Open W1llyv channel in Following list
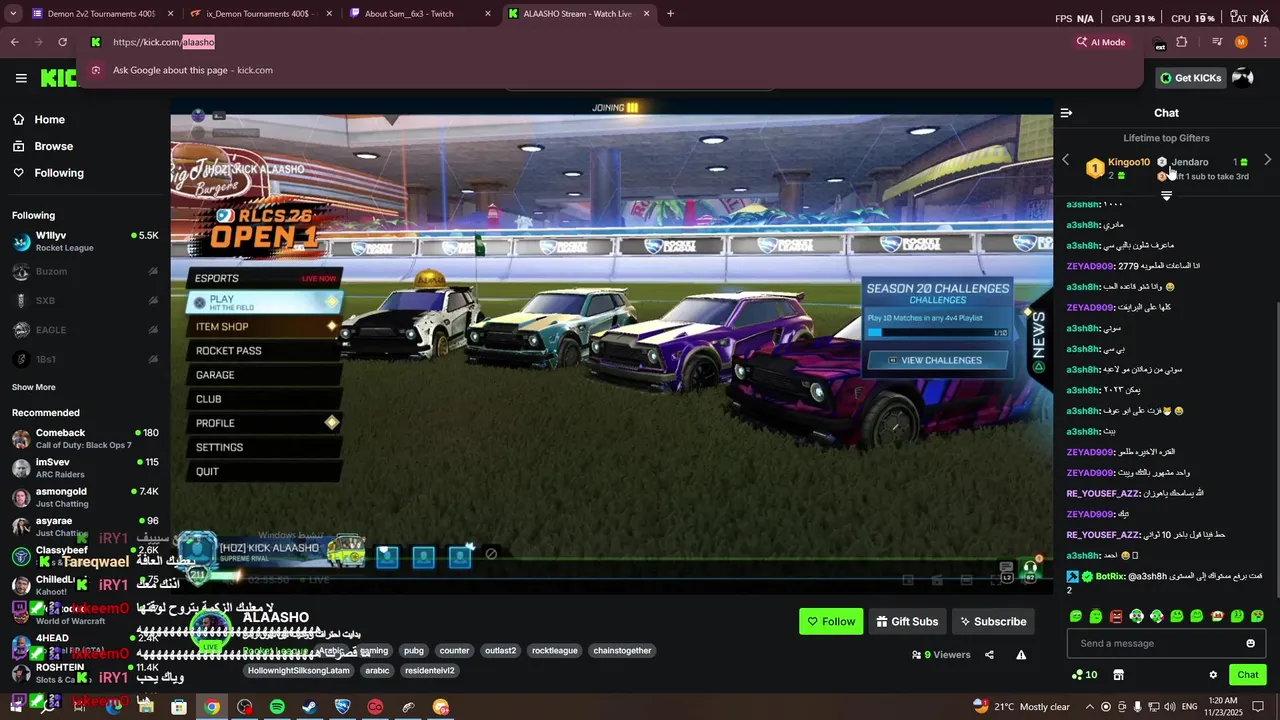Screen dimensions: 1280x720 (85, 241)
